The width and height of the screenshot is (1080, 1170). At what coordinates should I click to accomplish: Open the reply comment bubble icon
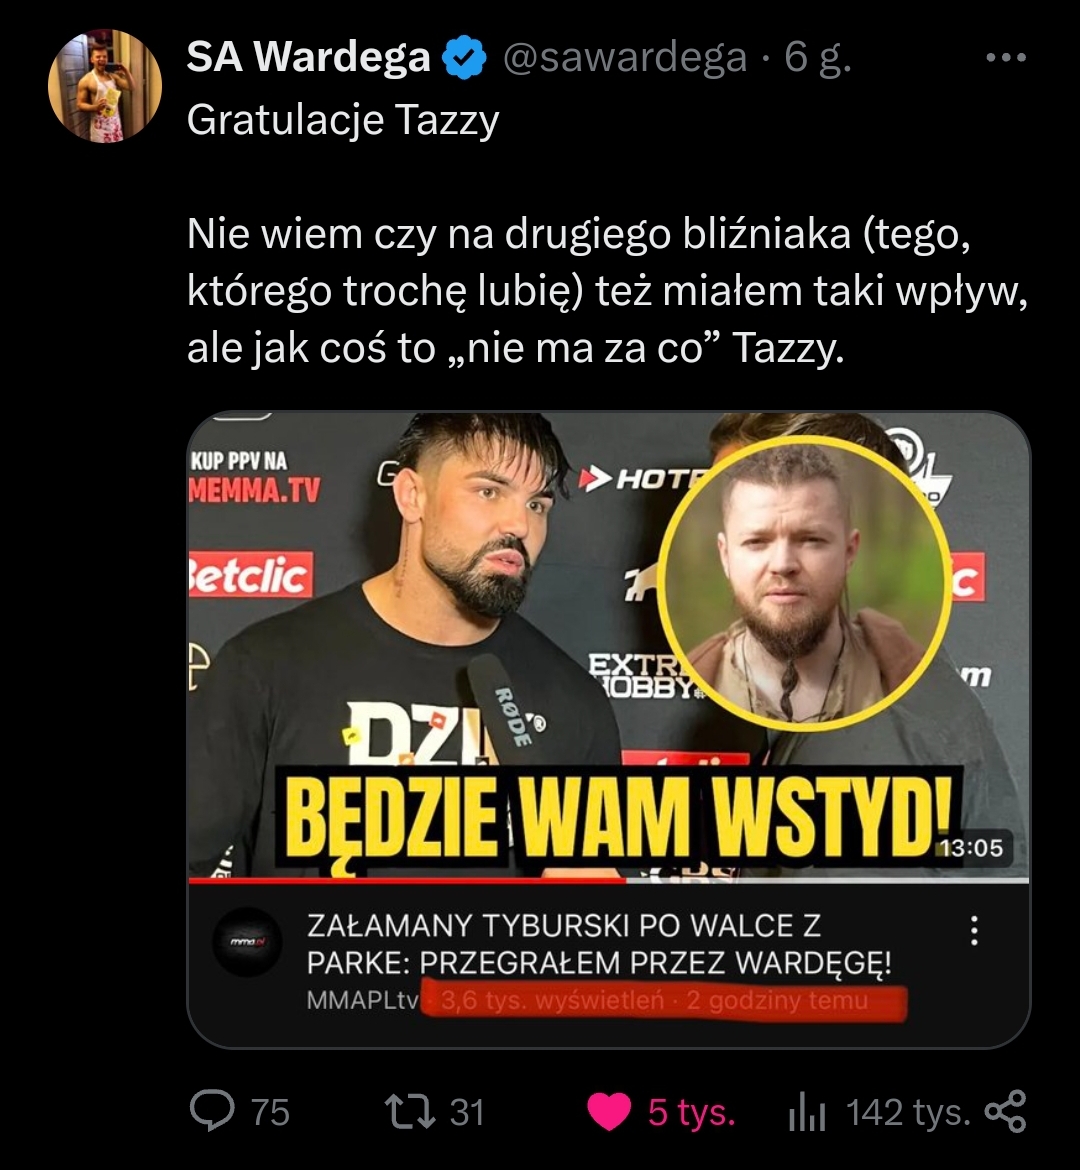pos(213,1111)
